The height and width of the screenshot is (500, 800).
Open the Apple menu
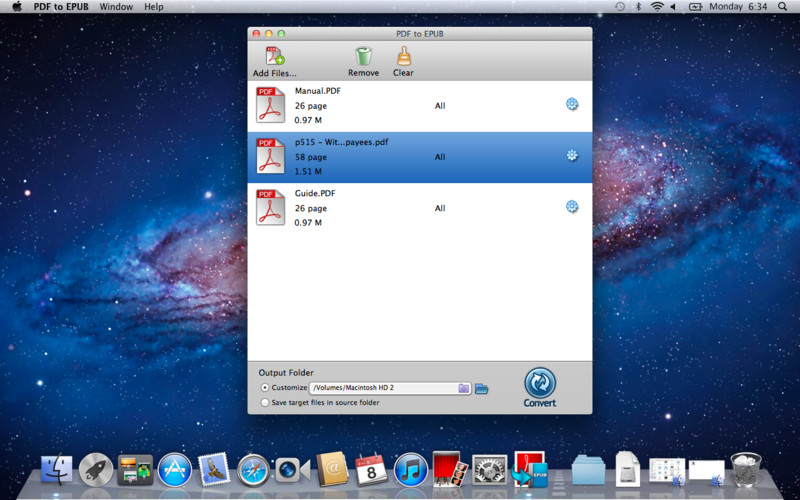pos(17,7)
